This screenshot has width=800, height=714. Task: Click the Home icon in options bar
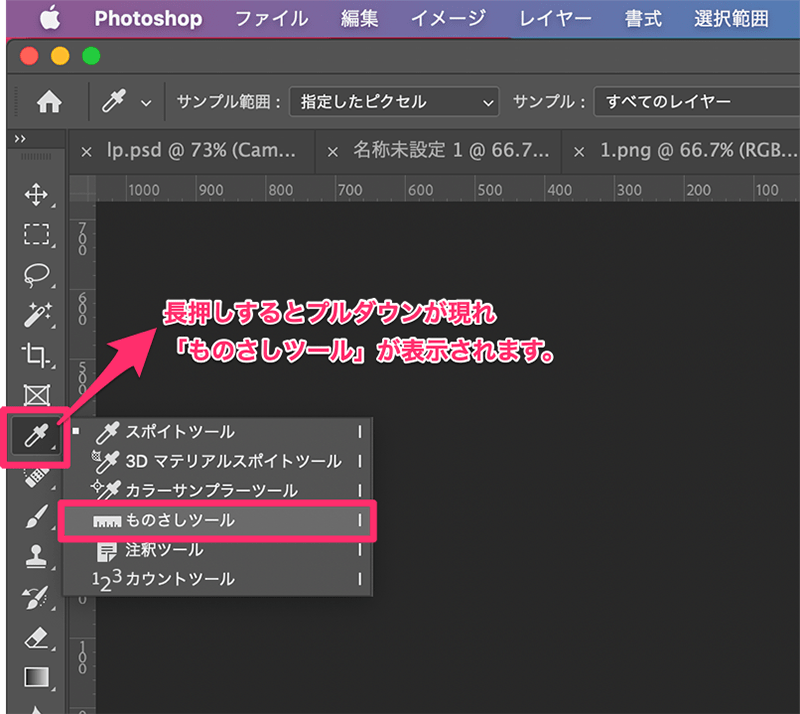point(48,102)
